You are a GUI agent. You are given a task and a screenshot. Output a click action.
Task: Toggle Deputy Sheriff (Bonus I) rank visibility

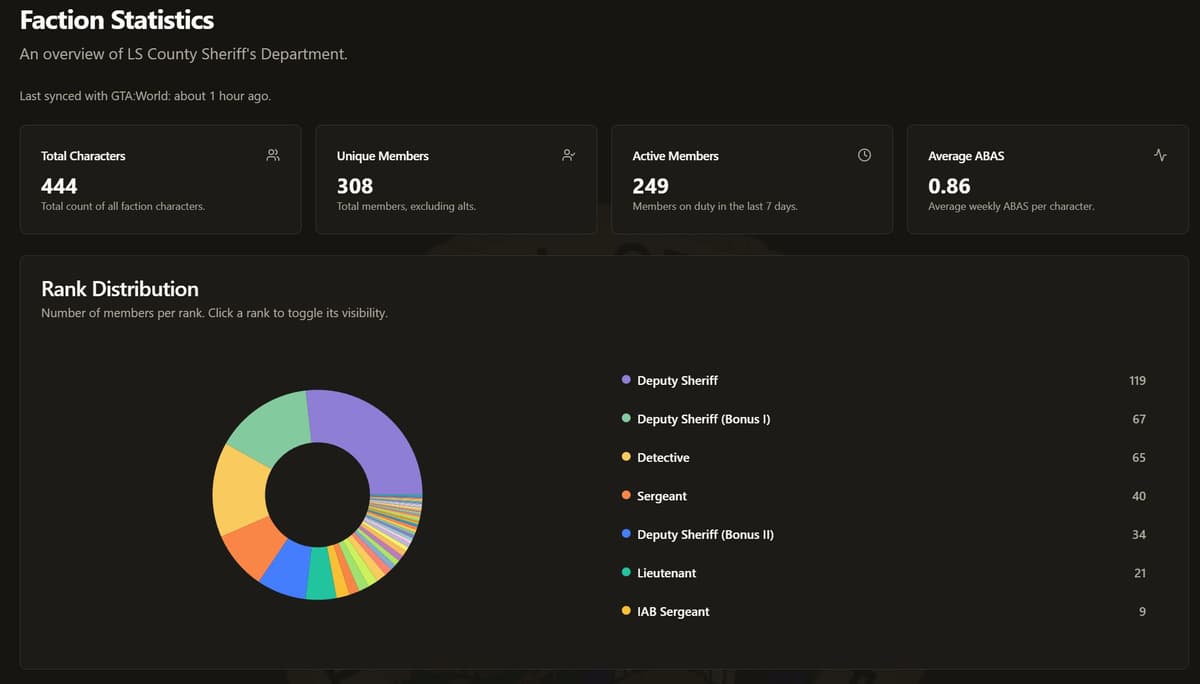(x=703, y=418)
